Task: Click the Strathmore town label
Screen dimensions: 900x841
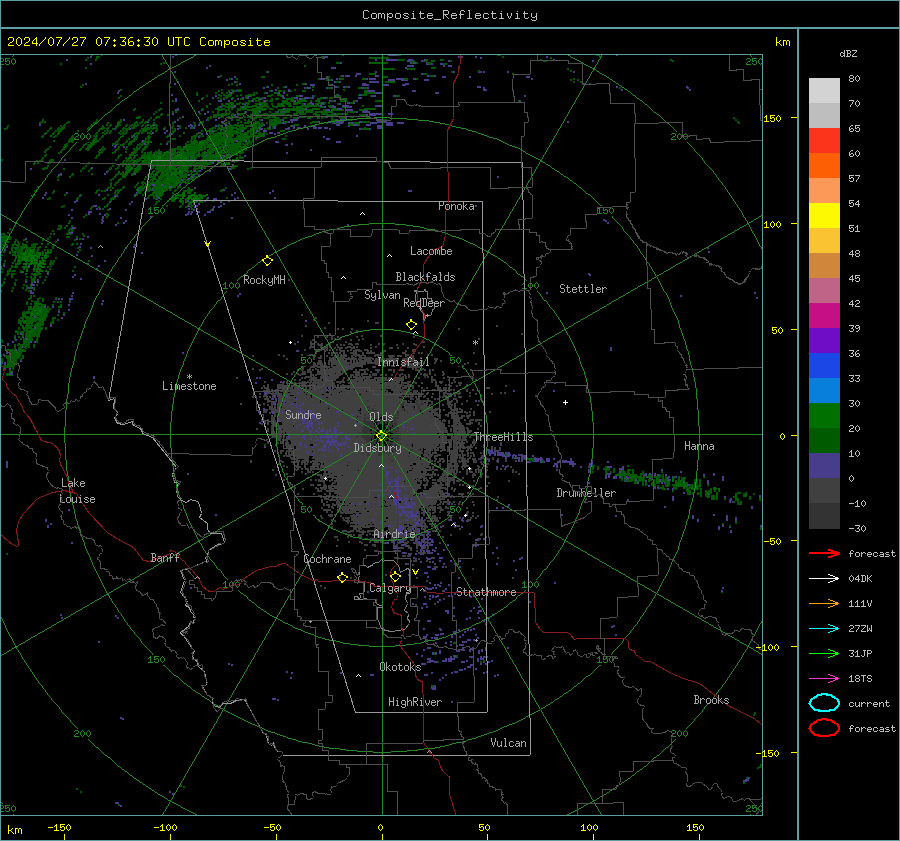Action: point(486,592)
